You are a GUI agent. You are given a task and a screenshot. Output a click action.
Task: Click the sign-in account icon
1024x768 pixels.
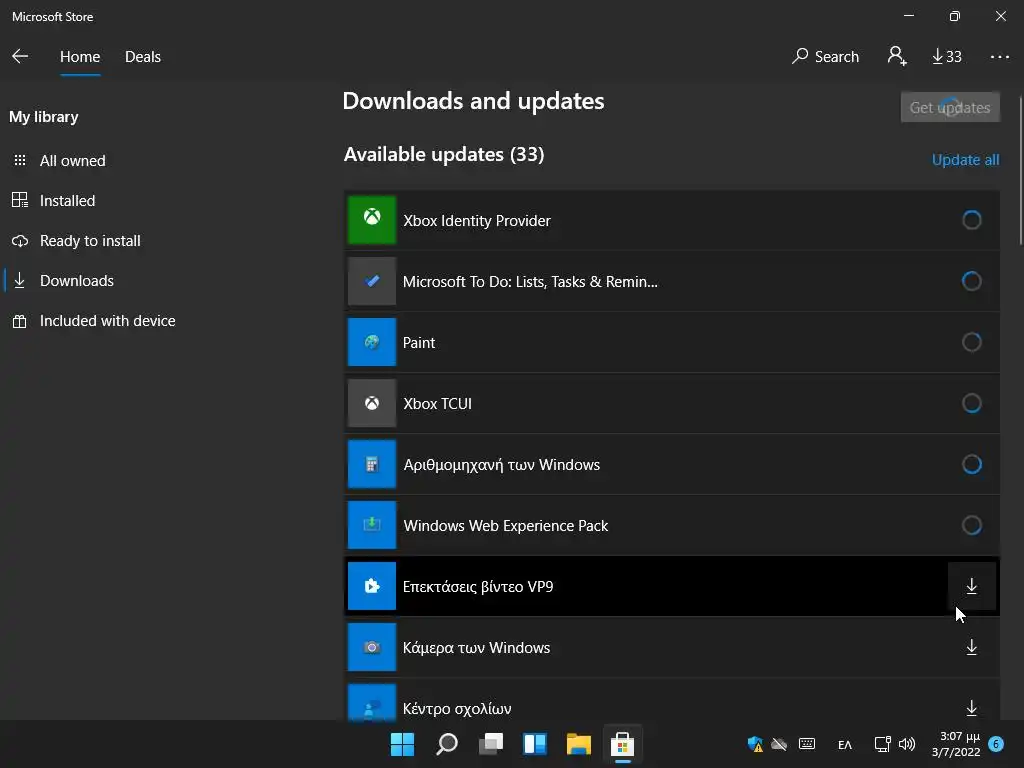(x=897, y=57)
